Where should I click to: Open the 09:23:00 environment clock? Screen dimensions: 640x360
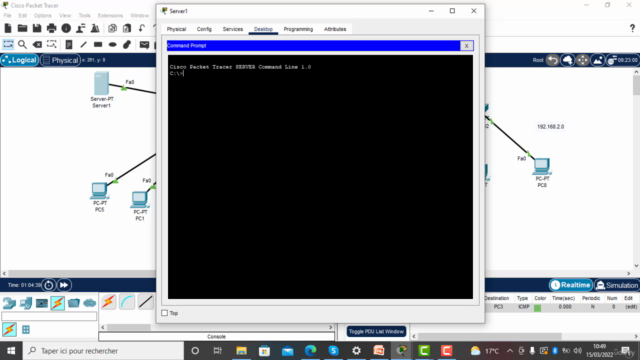[622, 60]
